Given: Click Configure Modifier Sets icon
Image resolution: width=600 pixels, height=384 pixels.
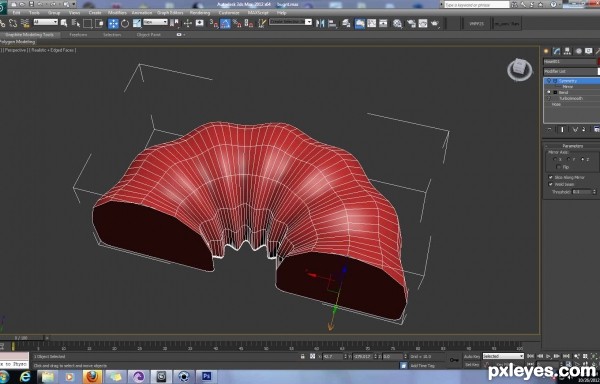Looking at the screenshot, I should [x=596, y=130].
